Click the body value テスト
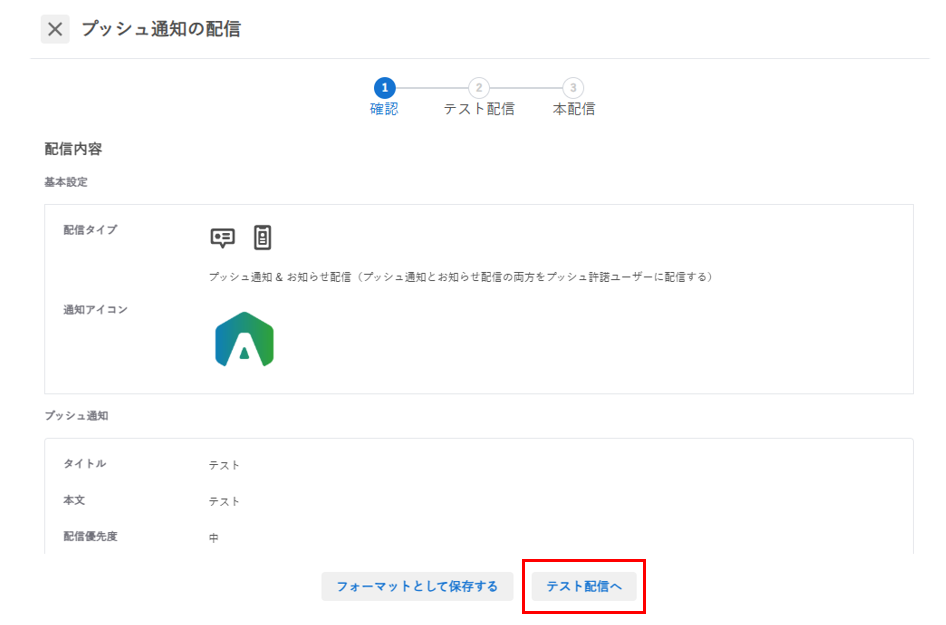The image size is (946, 625). pos(224,501)
